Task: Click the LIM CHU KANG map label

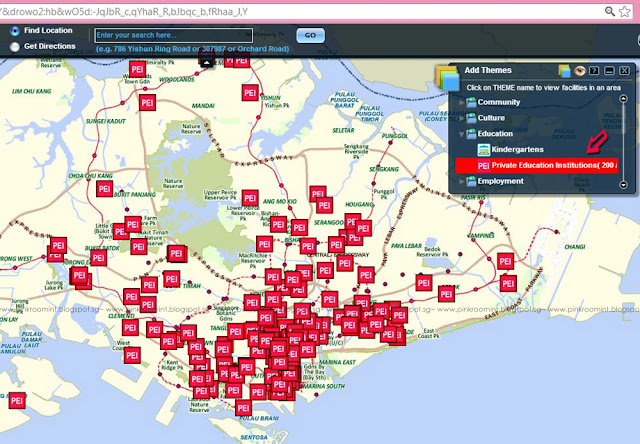Action: click(32, 91)
